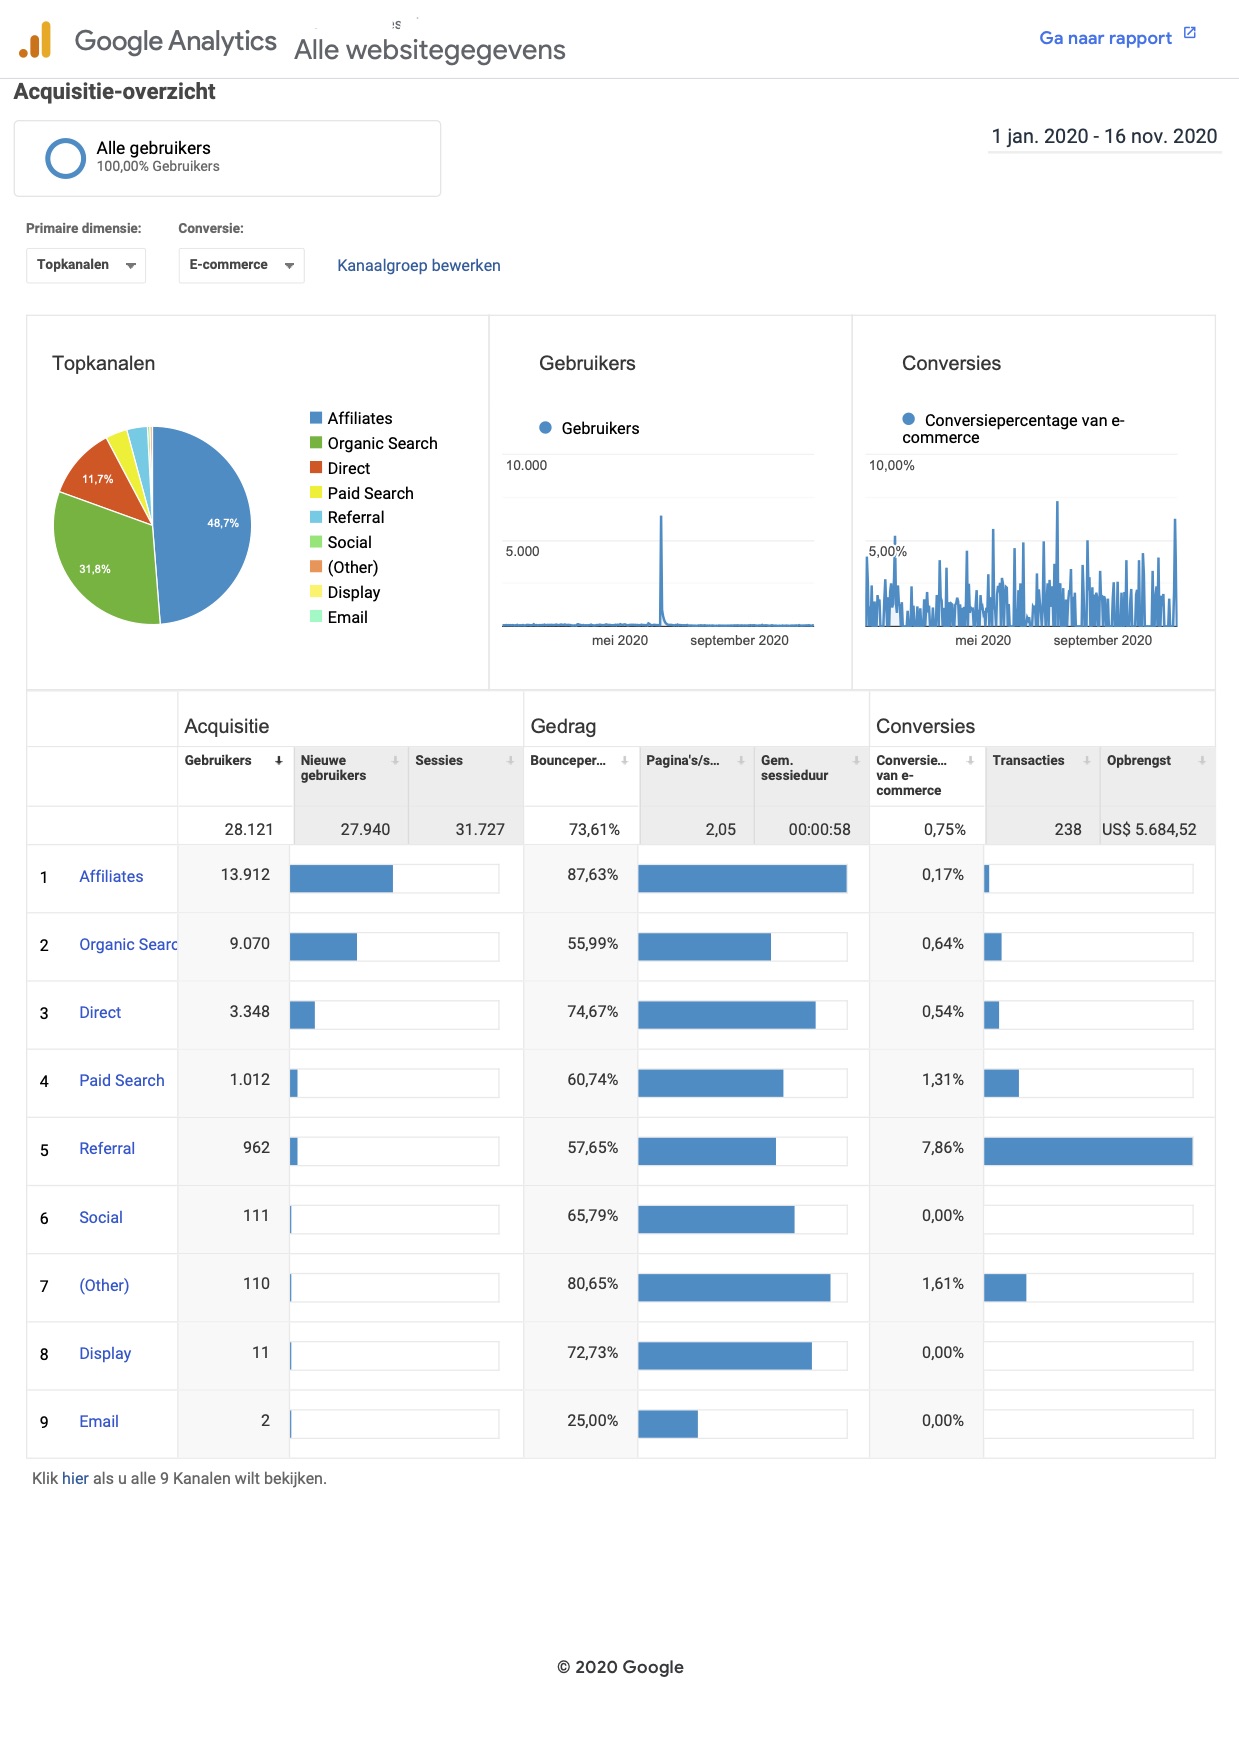Screen dimensions: 1239x1754
Task: Click the Affiliates bounce rate 87,63%
Action: [593, 875]
